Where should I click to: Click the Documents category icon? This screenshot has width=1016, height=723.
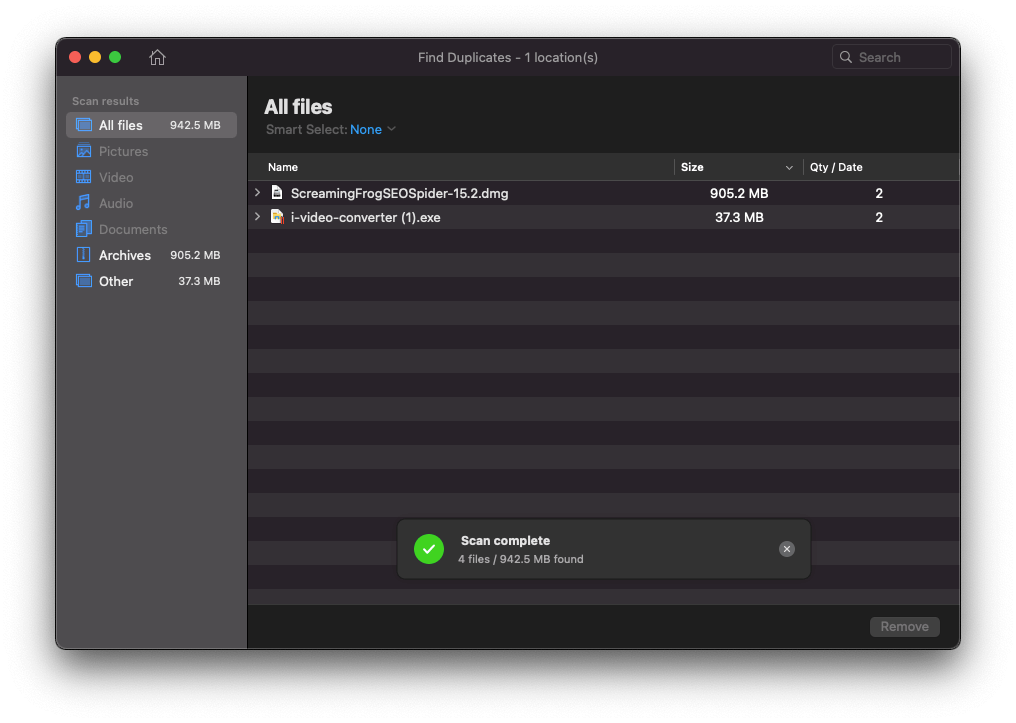(x=84, y=229)
